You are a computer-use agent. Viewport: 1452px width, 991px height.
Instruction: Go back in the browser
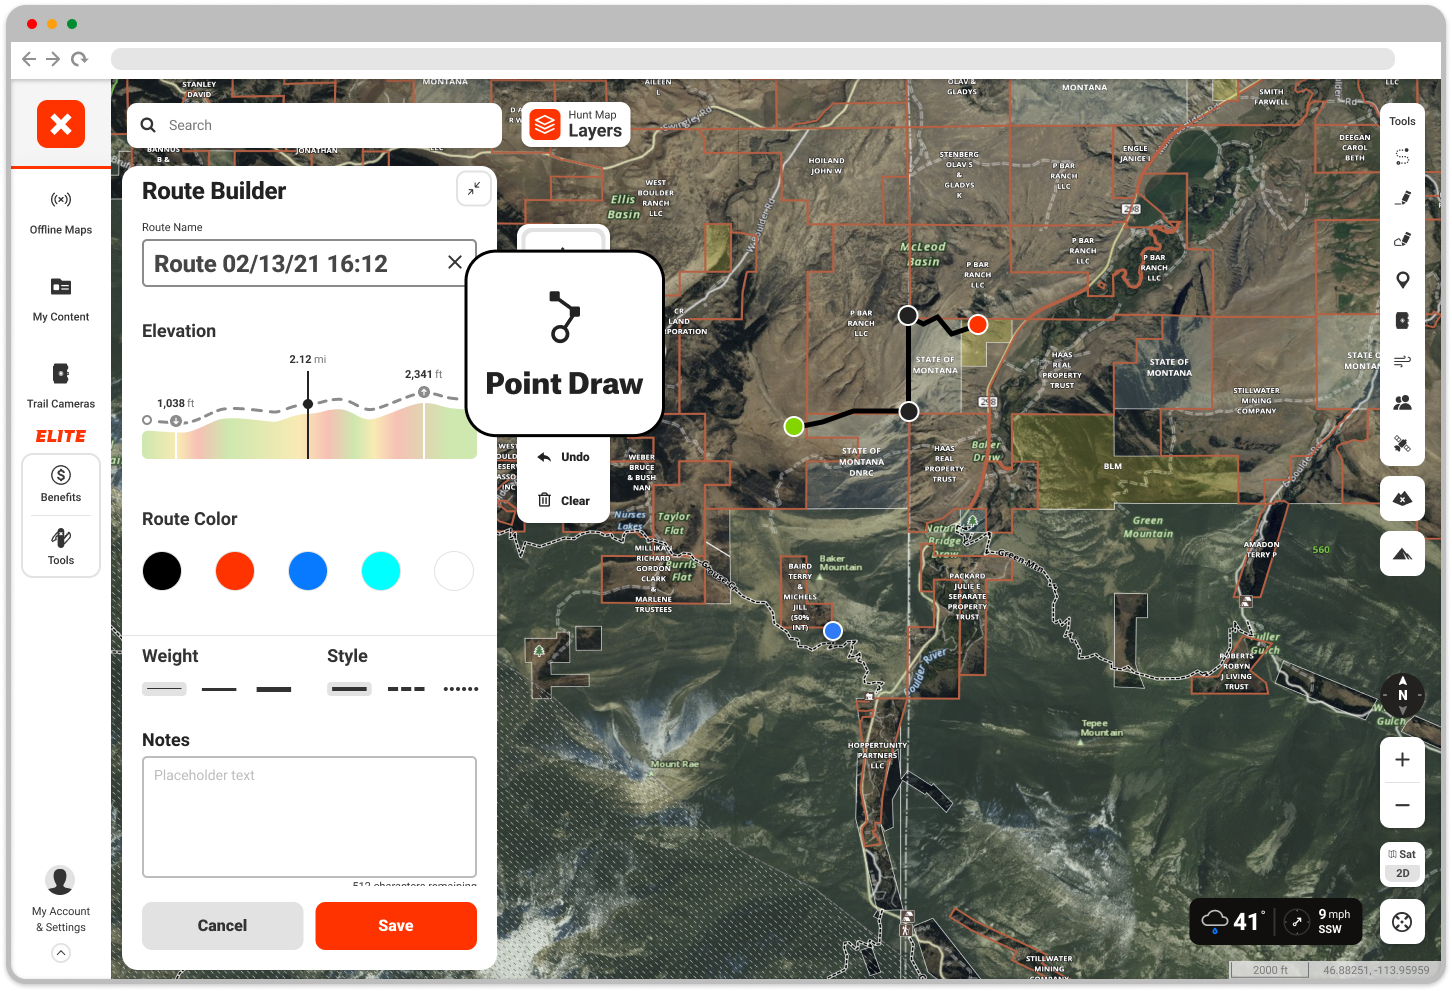[29, 59]
